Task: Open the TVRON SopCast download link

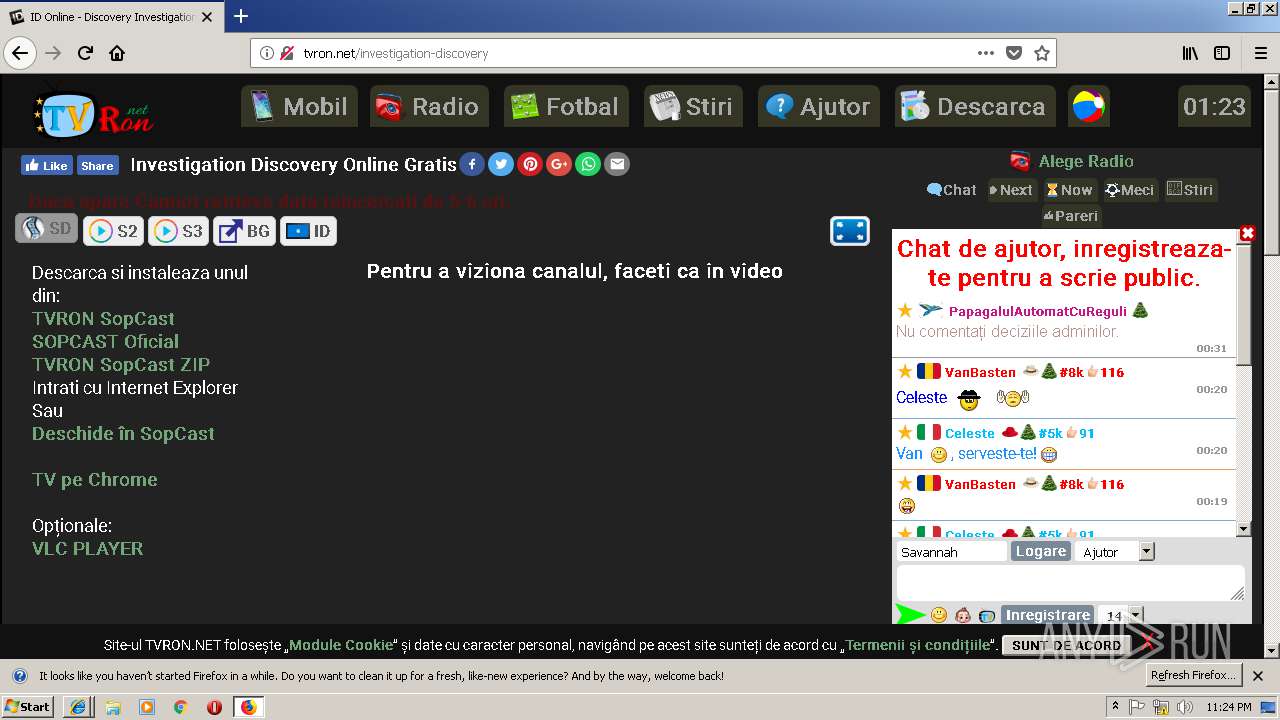Action: (103, 319)
